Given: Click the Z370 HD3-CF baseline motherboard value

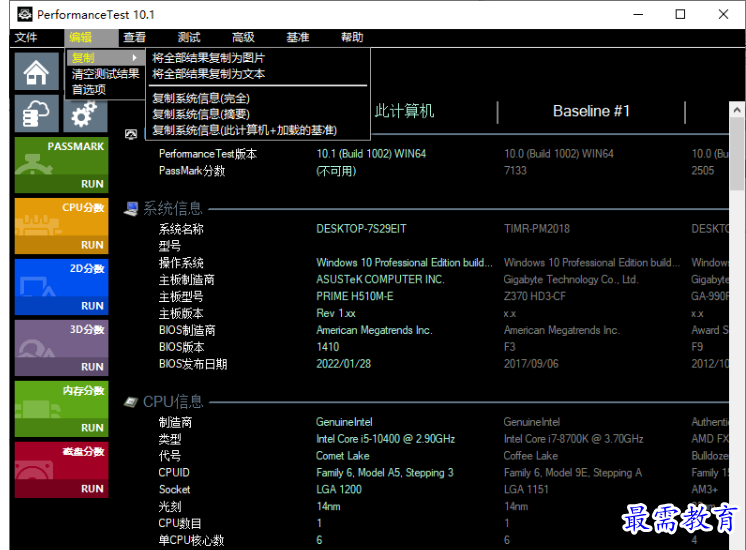Looking at the screenshot, I should click(535, 296).
